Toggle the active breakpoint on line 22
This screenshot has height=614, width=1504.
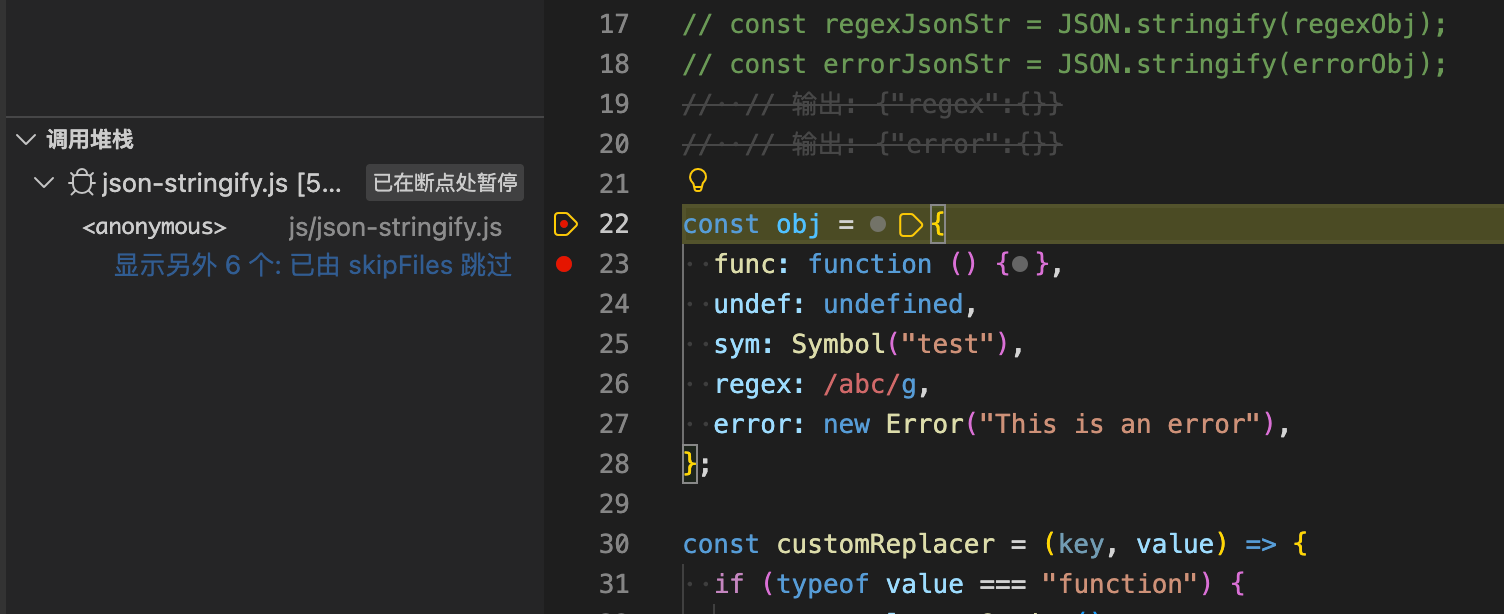(x=566, y=224)
